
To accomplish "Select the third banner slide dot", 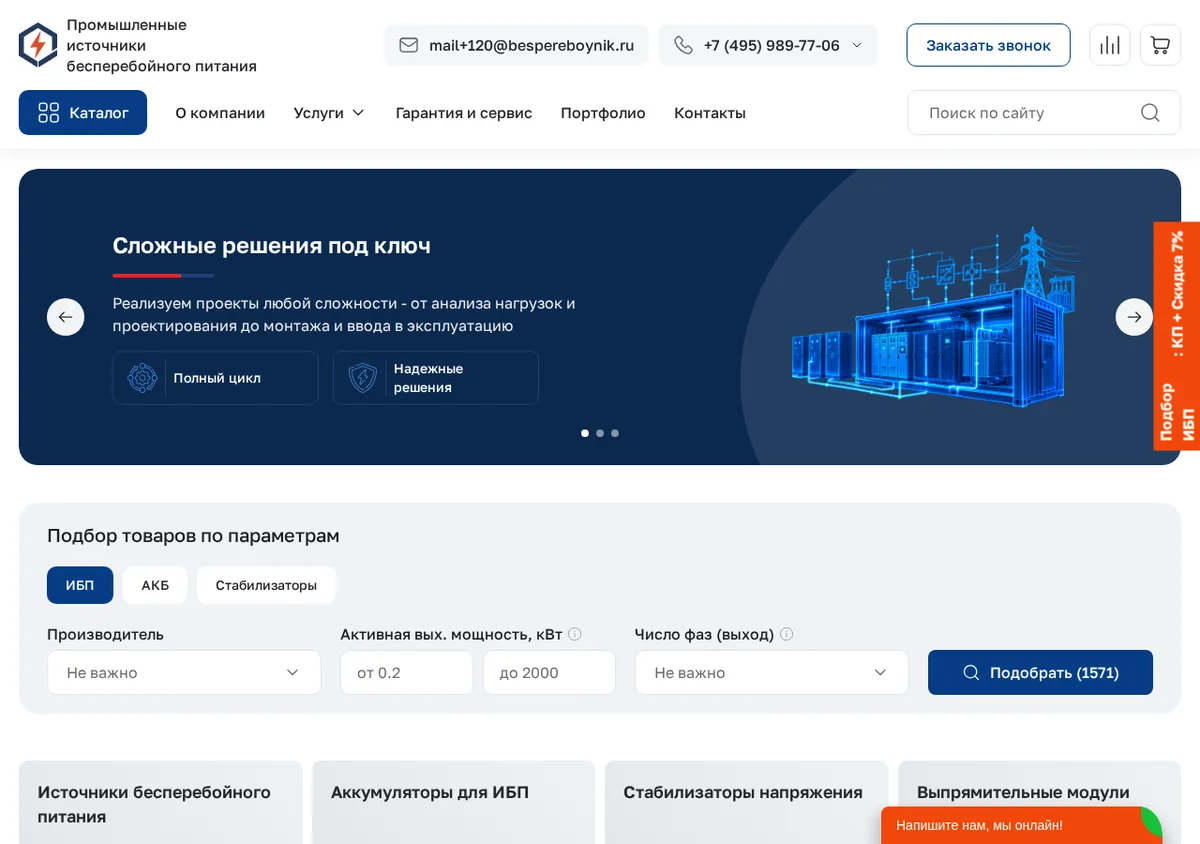I will coord(615,433).
